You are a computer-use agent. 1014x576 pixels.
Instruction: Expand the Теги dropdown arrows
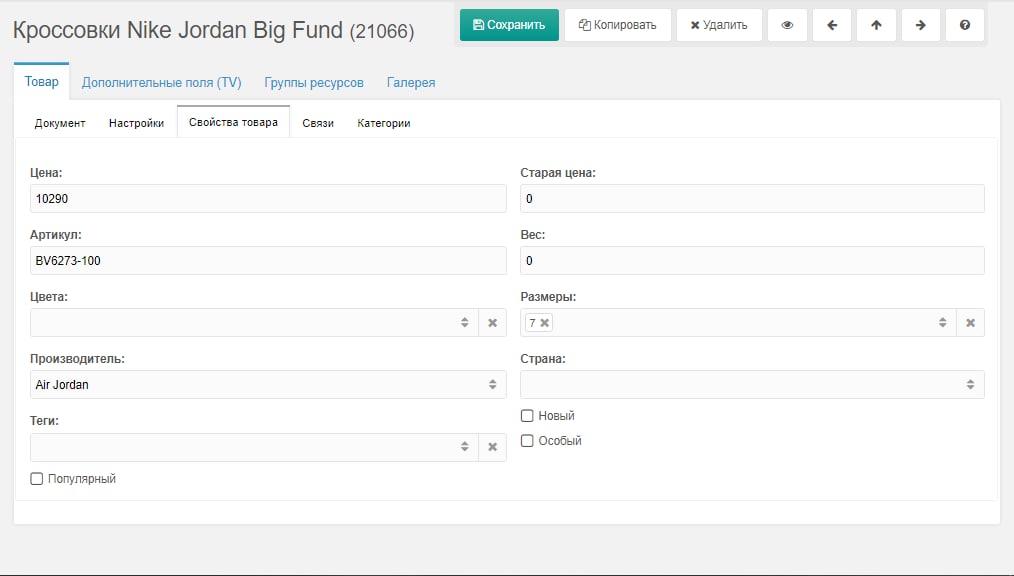pos(464,447)
